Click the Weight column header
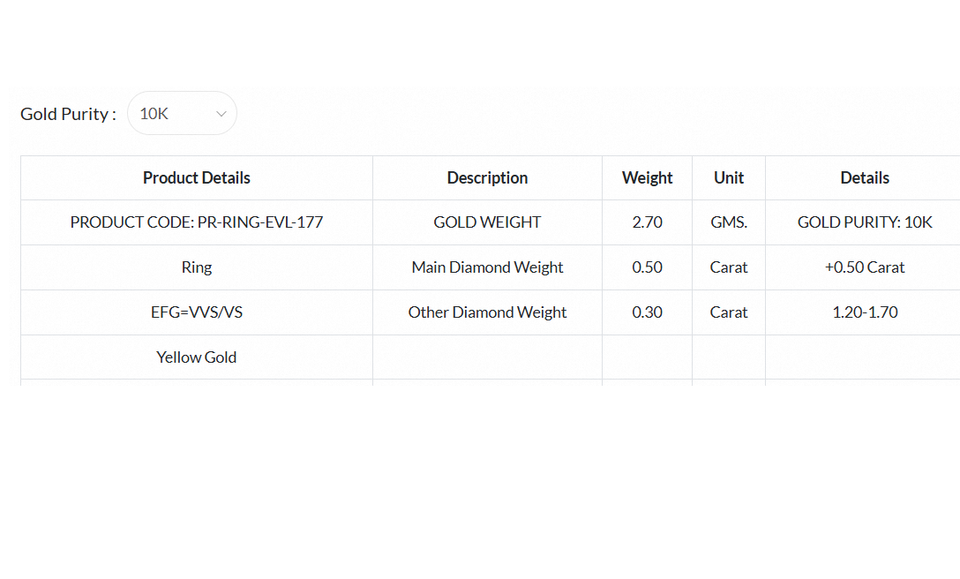This screenshot has height=579, width=960. (x=647, y=178)
